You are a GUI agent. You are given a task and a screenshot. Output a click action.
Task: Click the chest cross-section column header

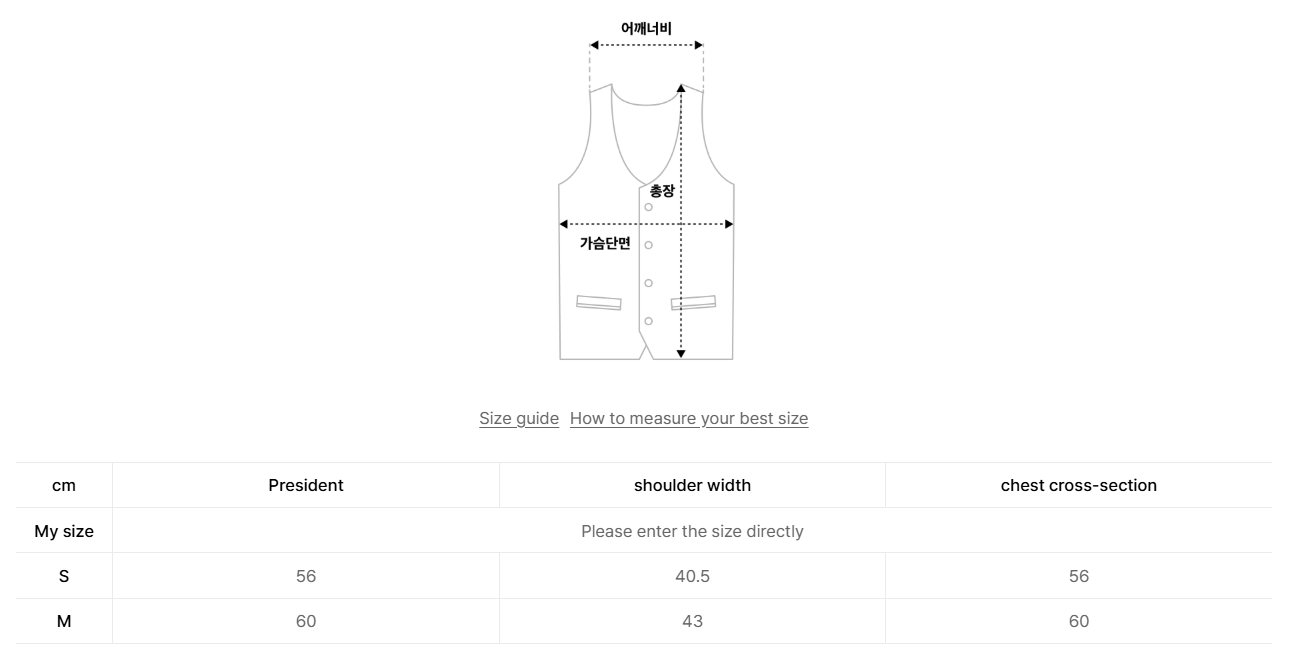coord(1078,485)
